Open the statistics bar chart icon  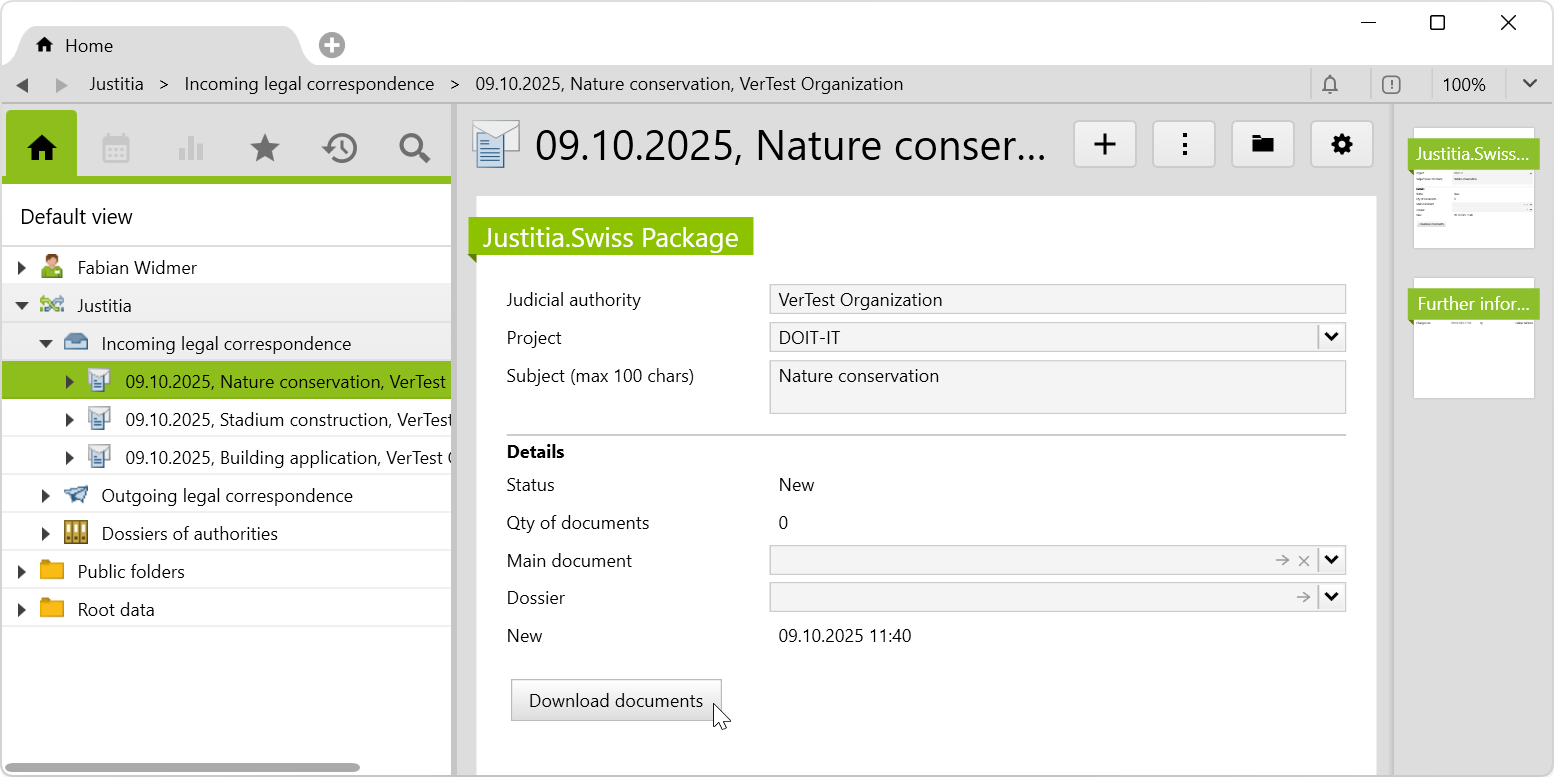(x=190, y=148)
